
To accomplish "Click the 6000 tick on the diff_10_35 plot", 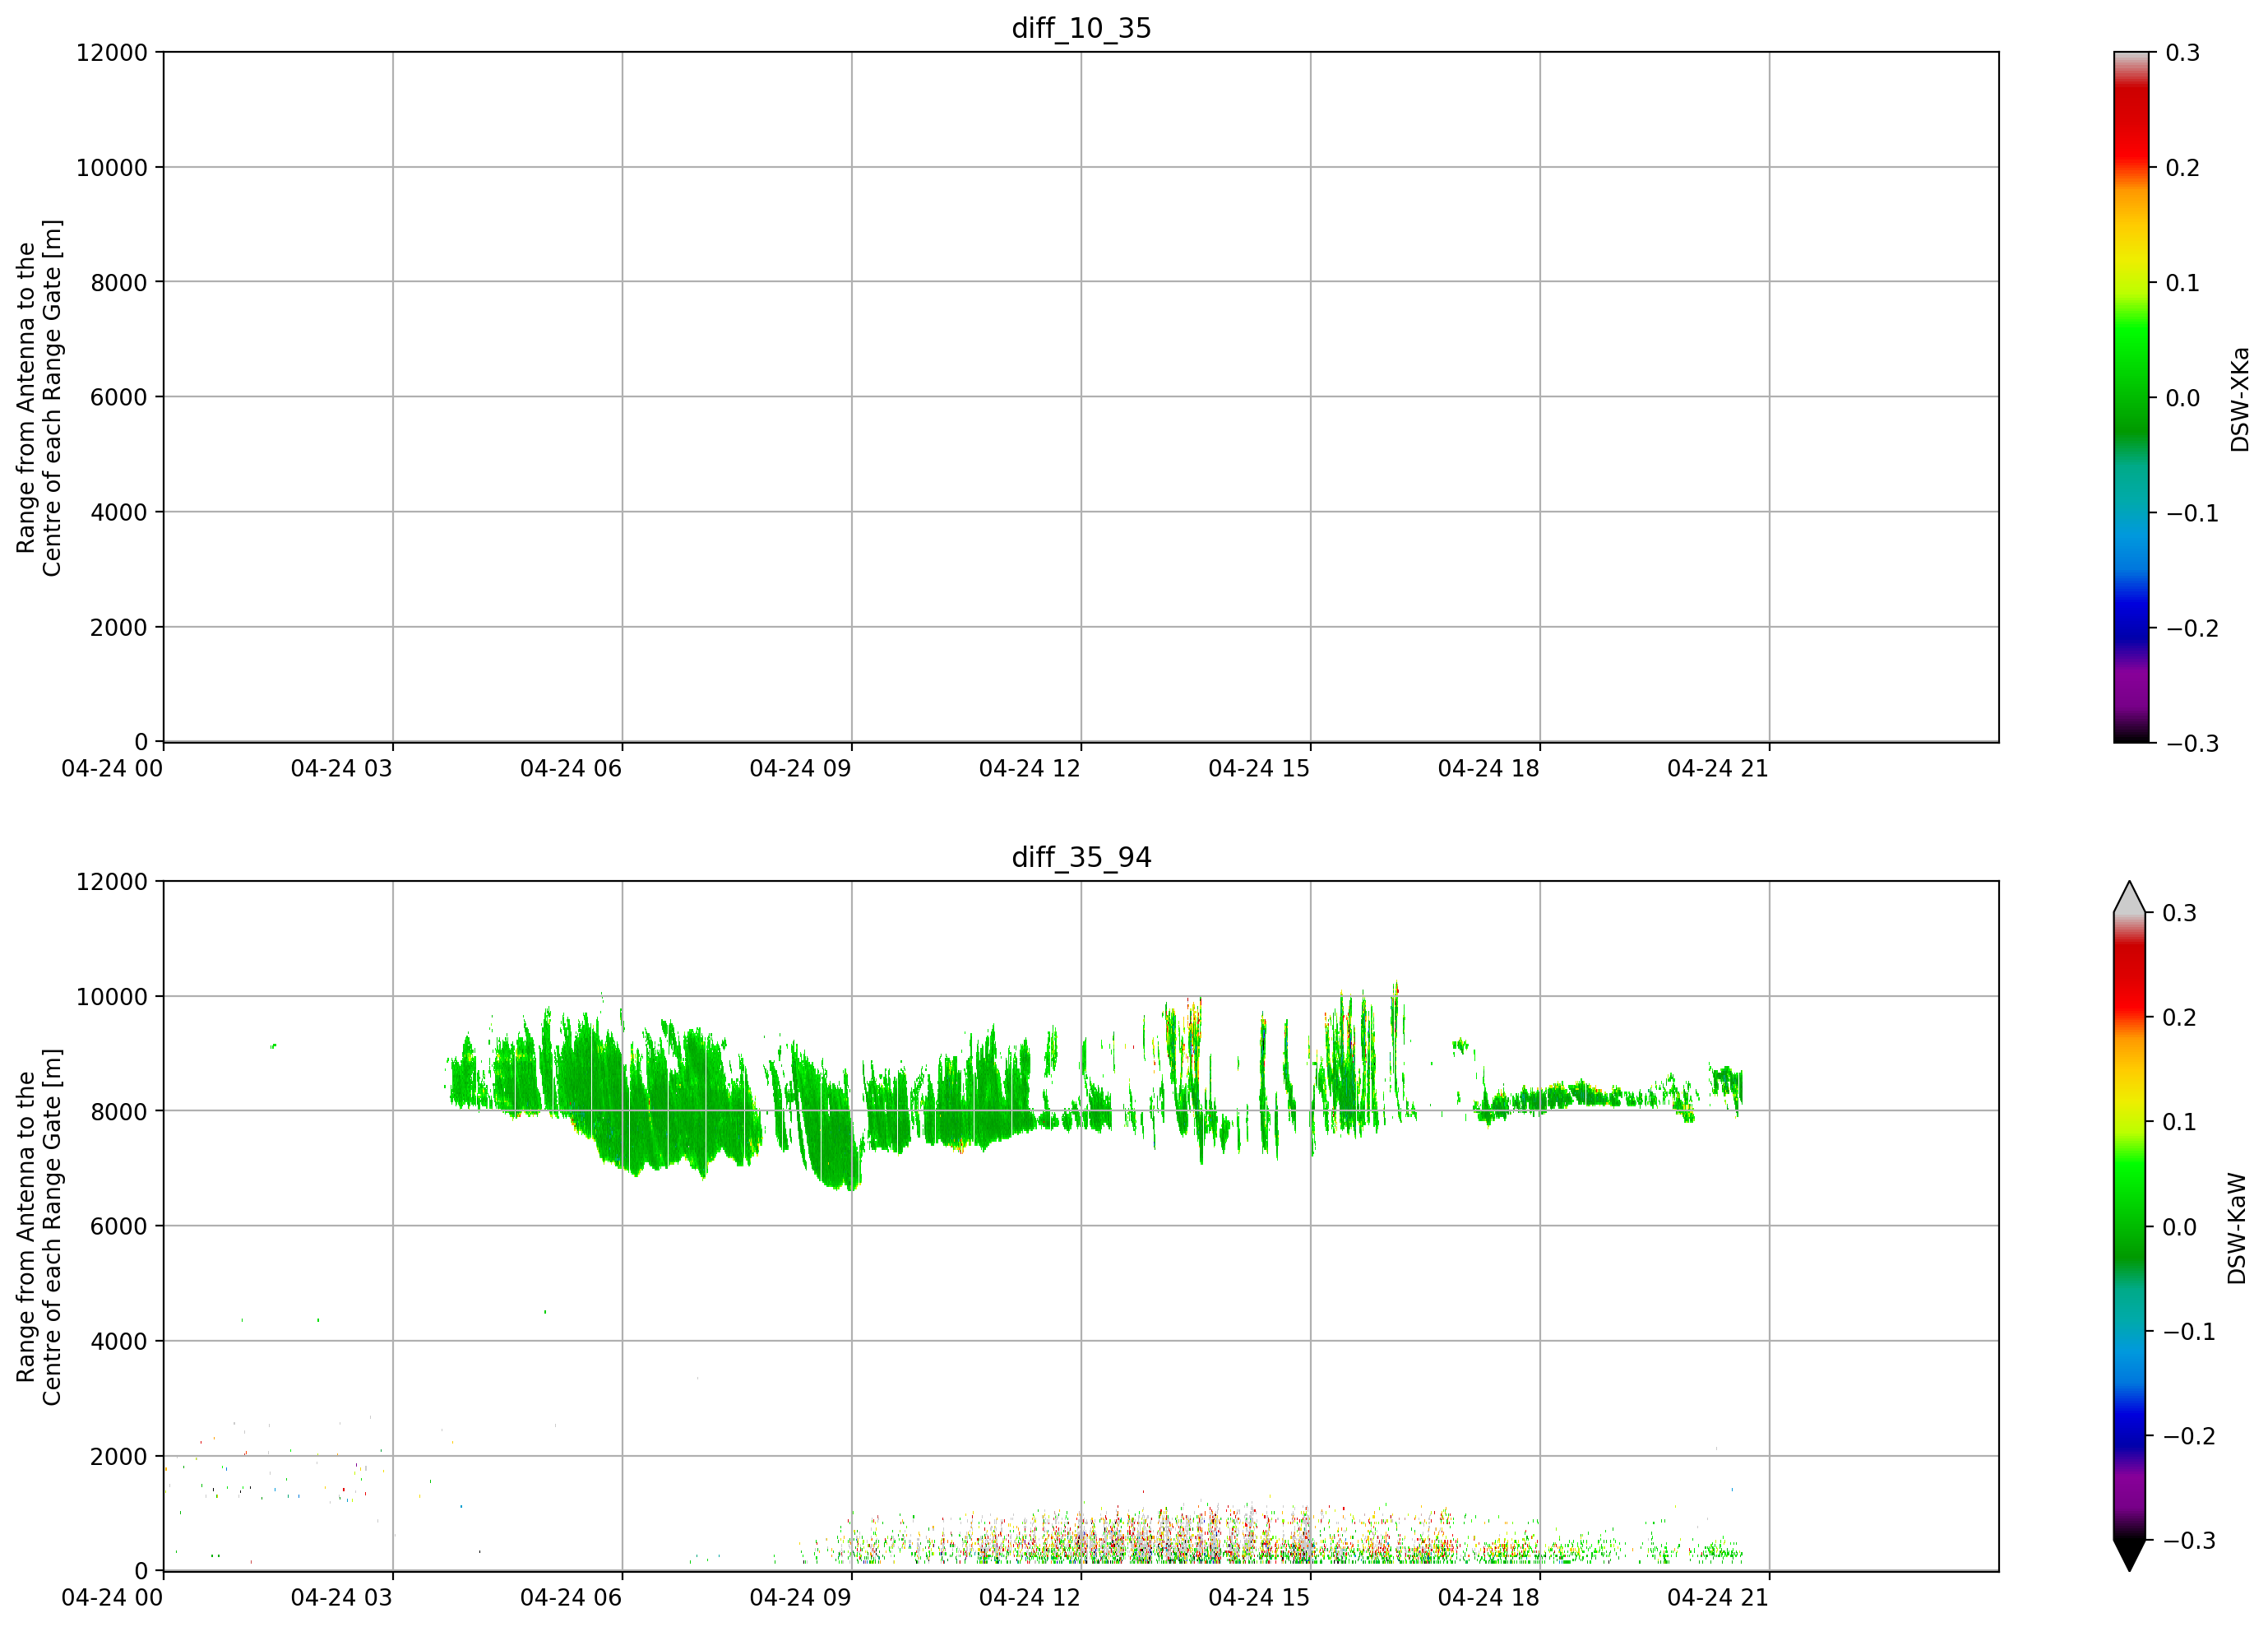I will (119, 397).
